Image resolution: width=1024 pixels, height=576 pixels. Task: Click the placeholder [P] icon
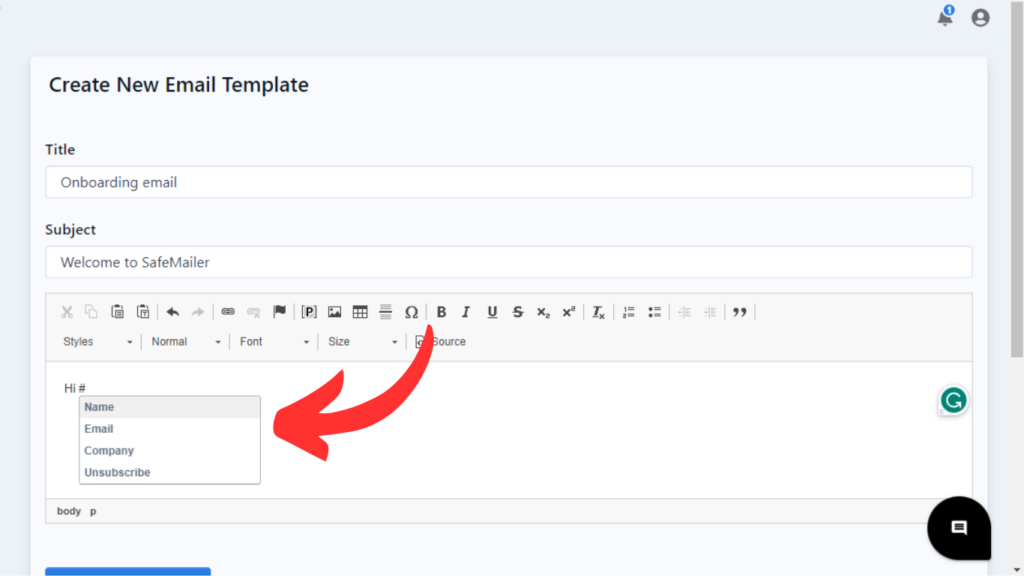pyautogui.click(x=309, y=312)
